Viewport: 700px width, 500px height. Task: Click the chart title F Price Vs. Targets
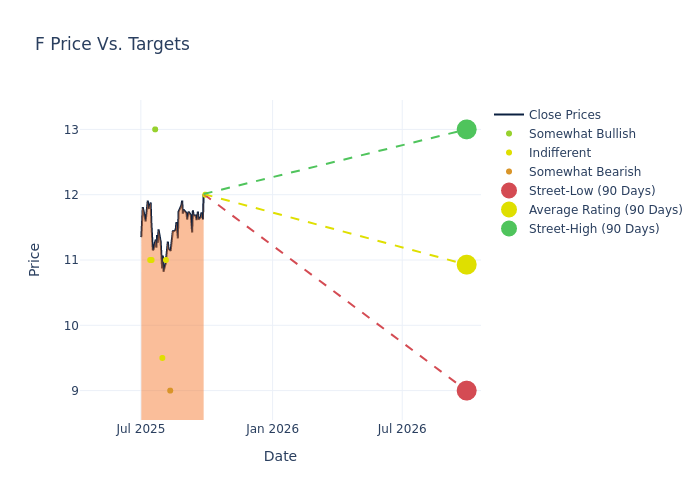pos(112,45)
